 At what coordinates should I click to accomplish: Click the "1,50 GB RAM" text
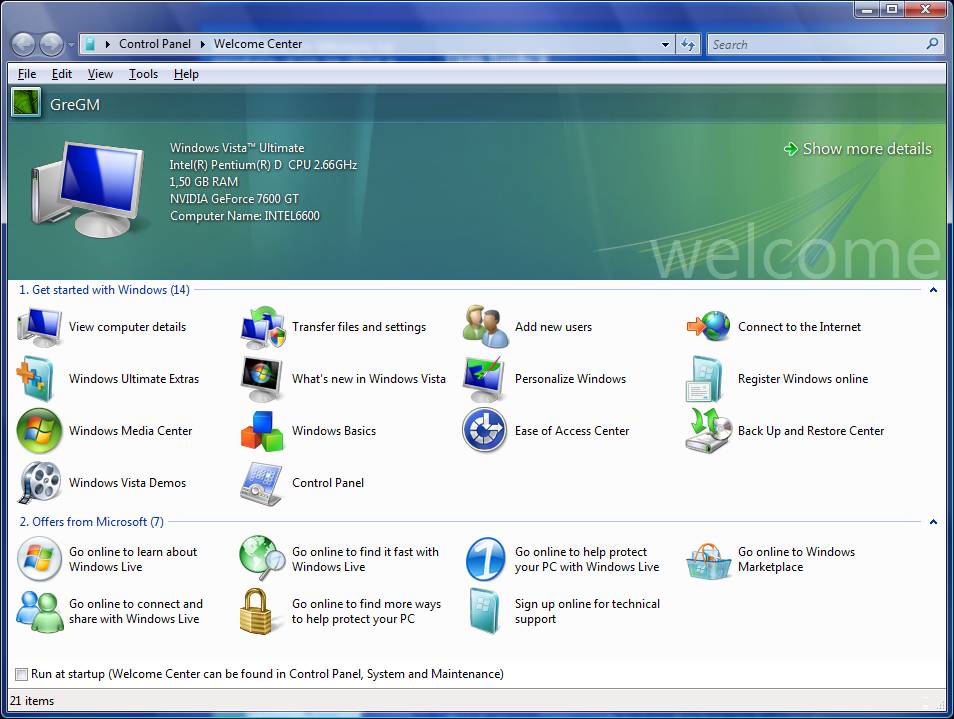[204, 182]
